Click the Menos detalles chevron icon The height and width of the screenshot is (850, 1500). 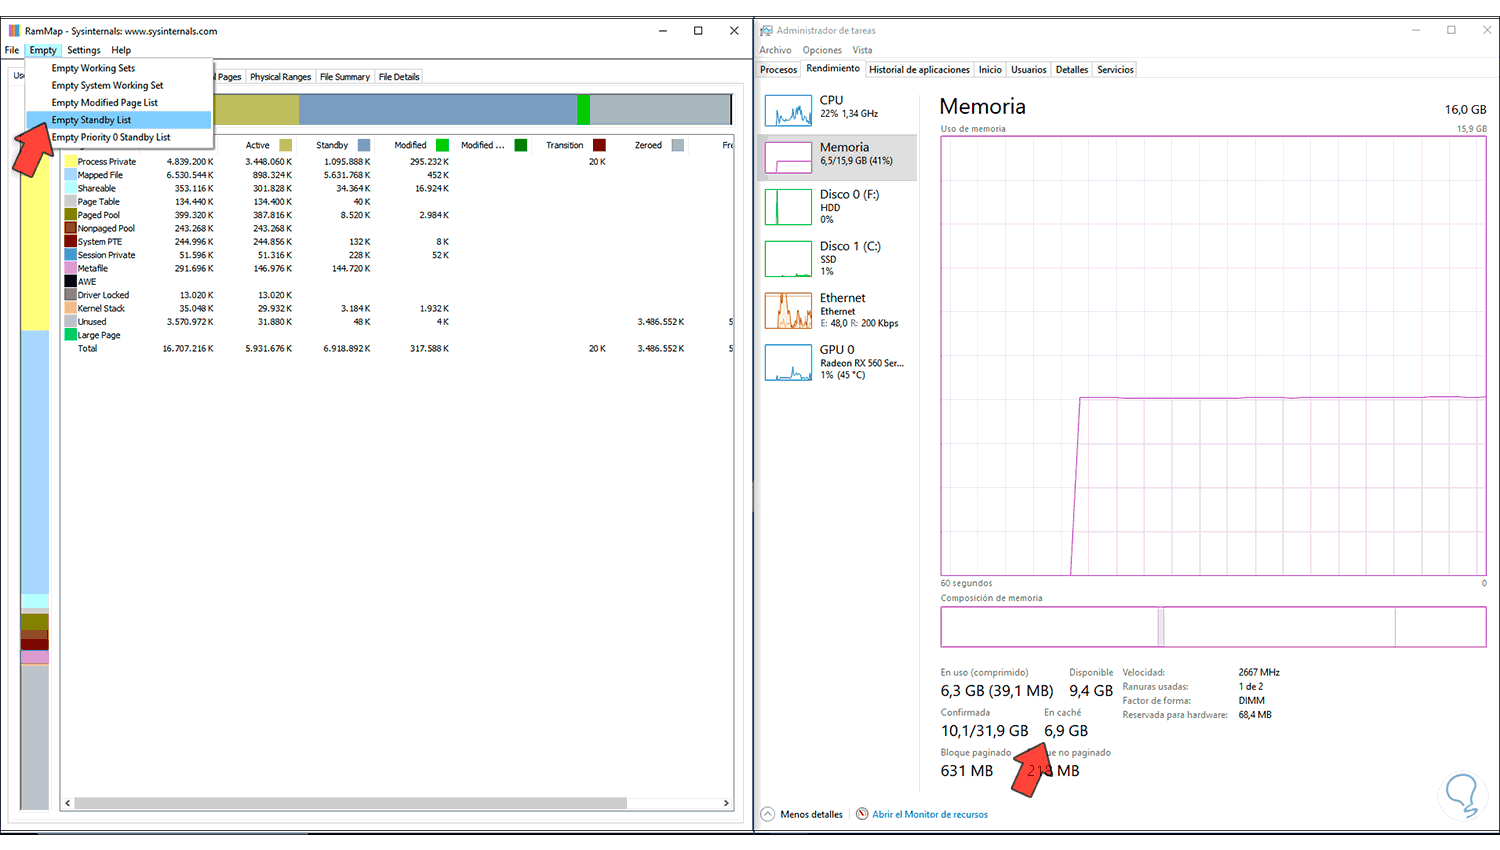coord(768,814)
